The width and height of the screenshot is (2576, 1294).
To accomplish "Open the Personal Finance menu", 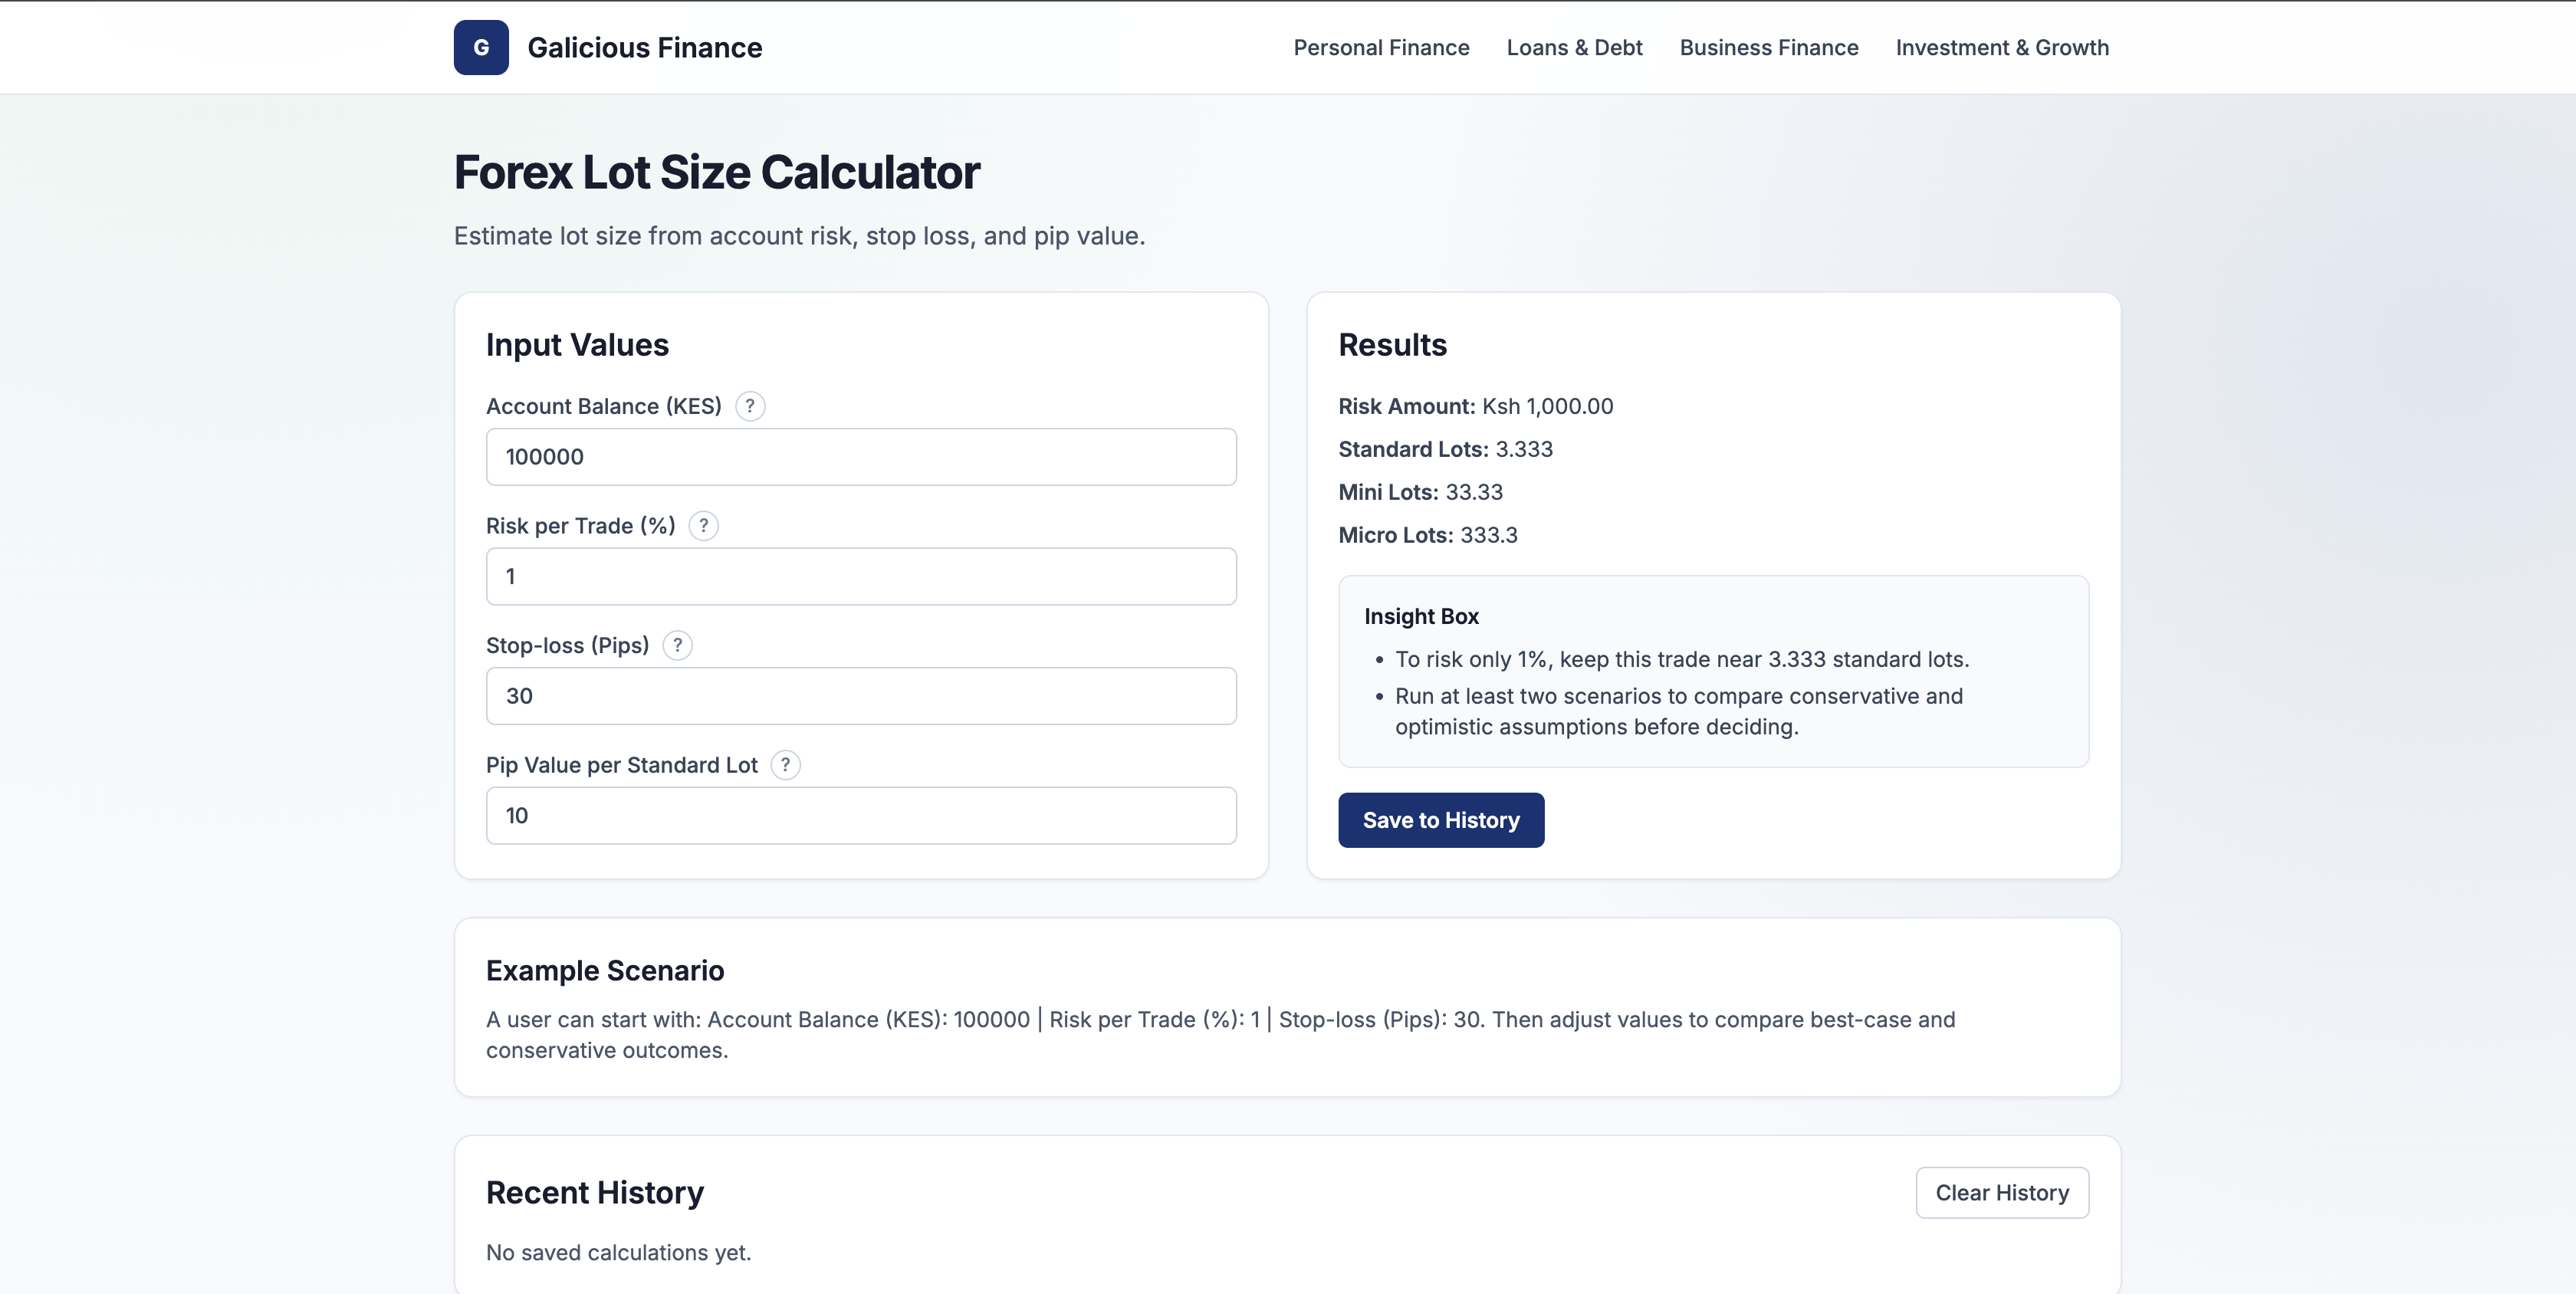I will (x=1381, y=47).
